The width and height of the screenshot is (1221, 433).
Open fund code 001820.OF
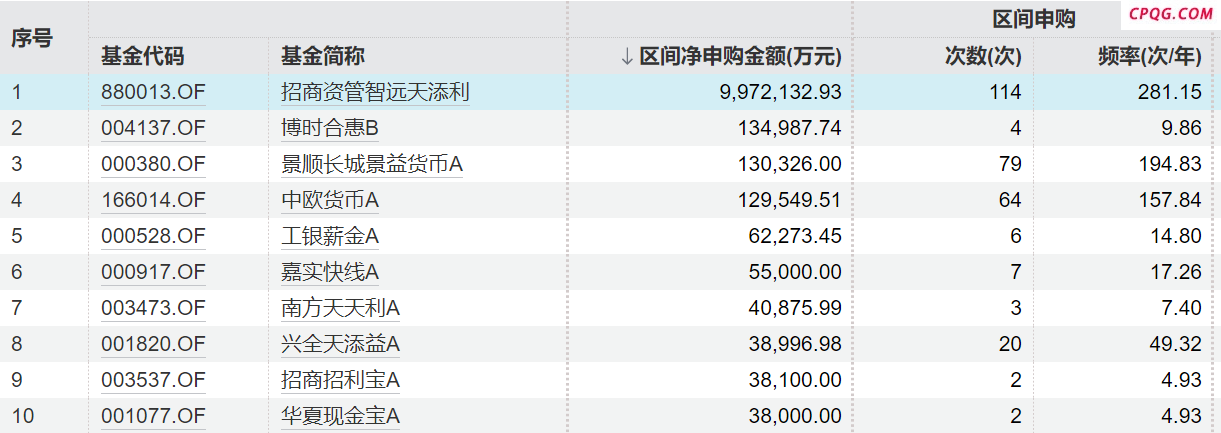click(x=153, y=344)
